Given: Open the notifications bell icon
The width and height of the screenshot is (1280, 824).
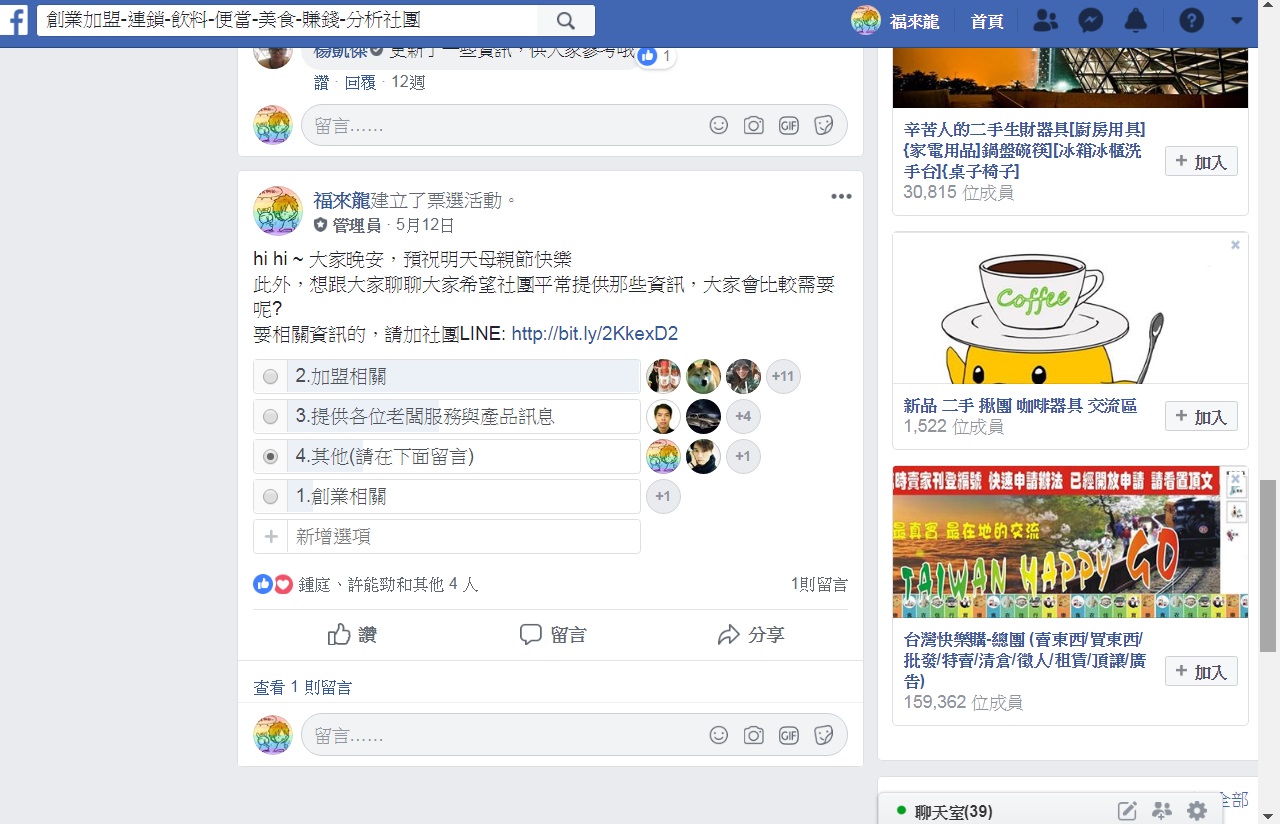Looking at the screenshot, I should coord(1136,20).
